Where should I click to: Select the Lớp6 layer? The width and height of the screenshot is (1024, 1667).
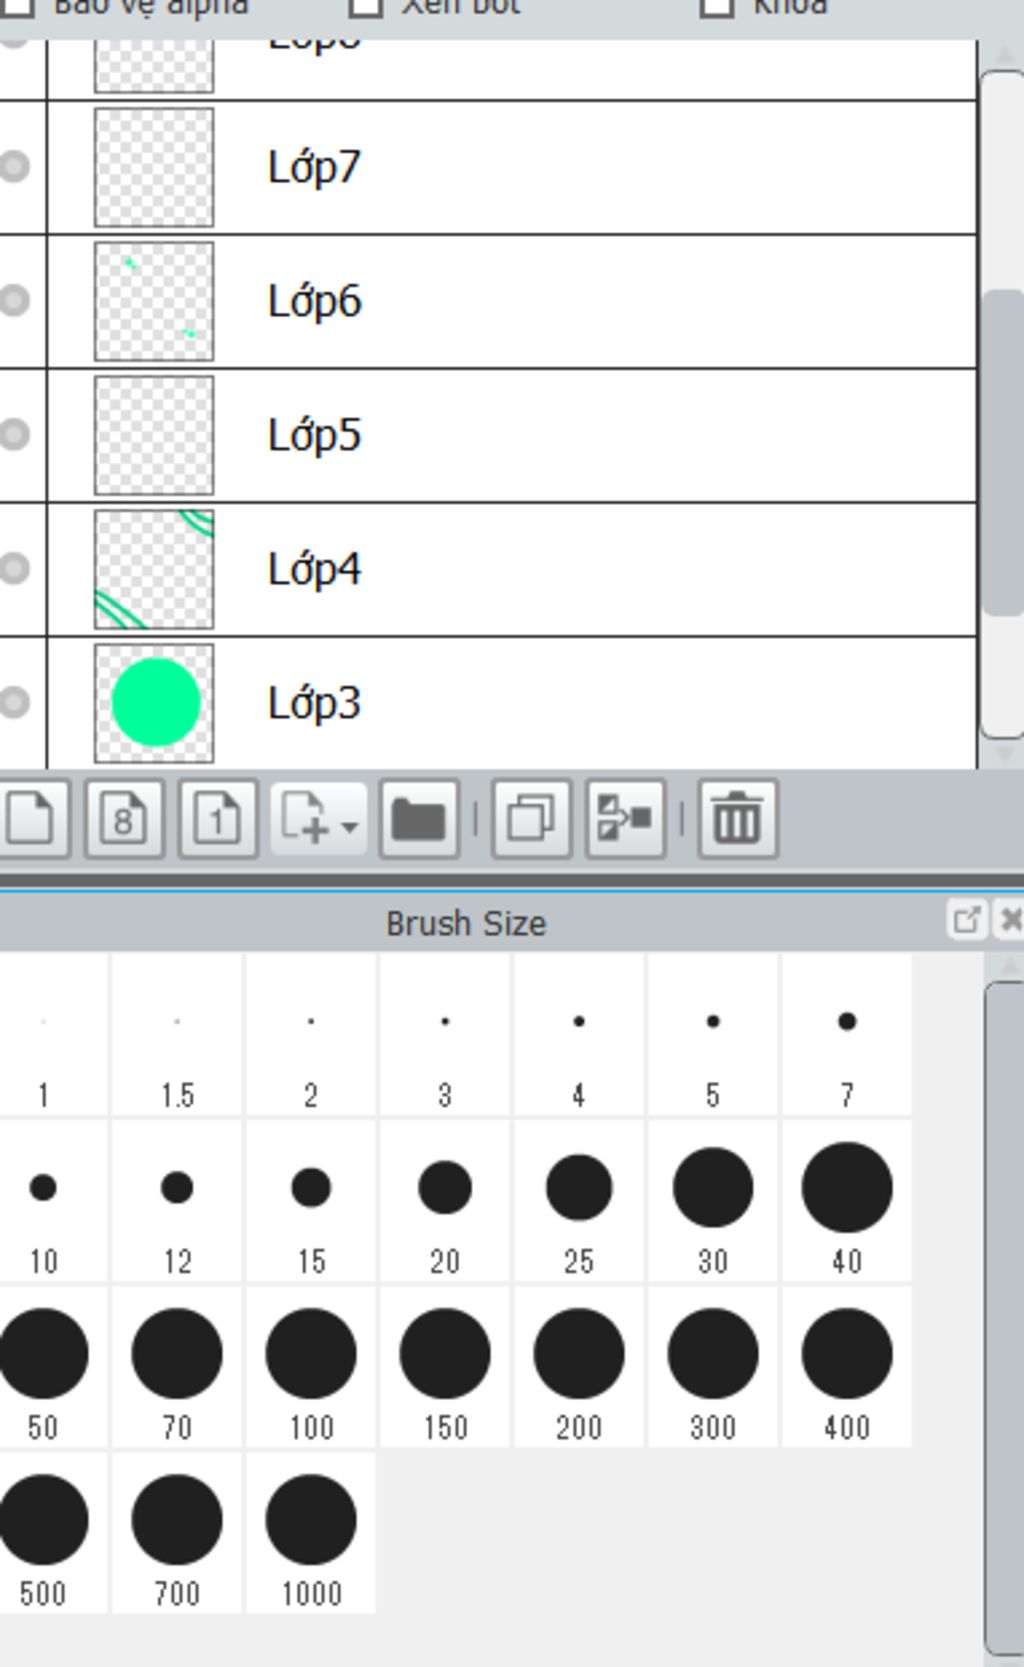[511, 301]
